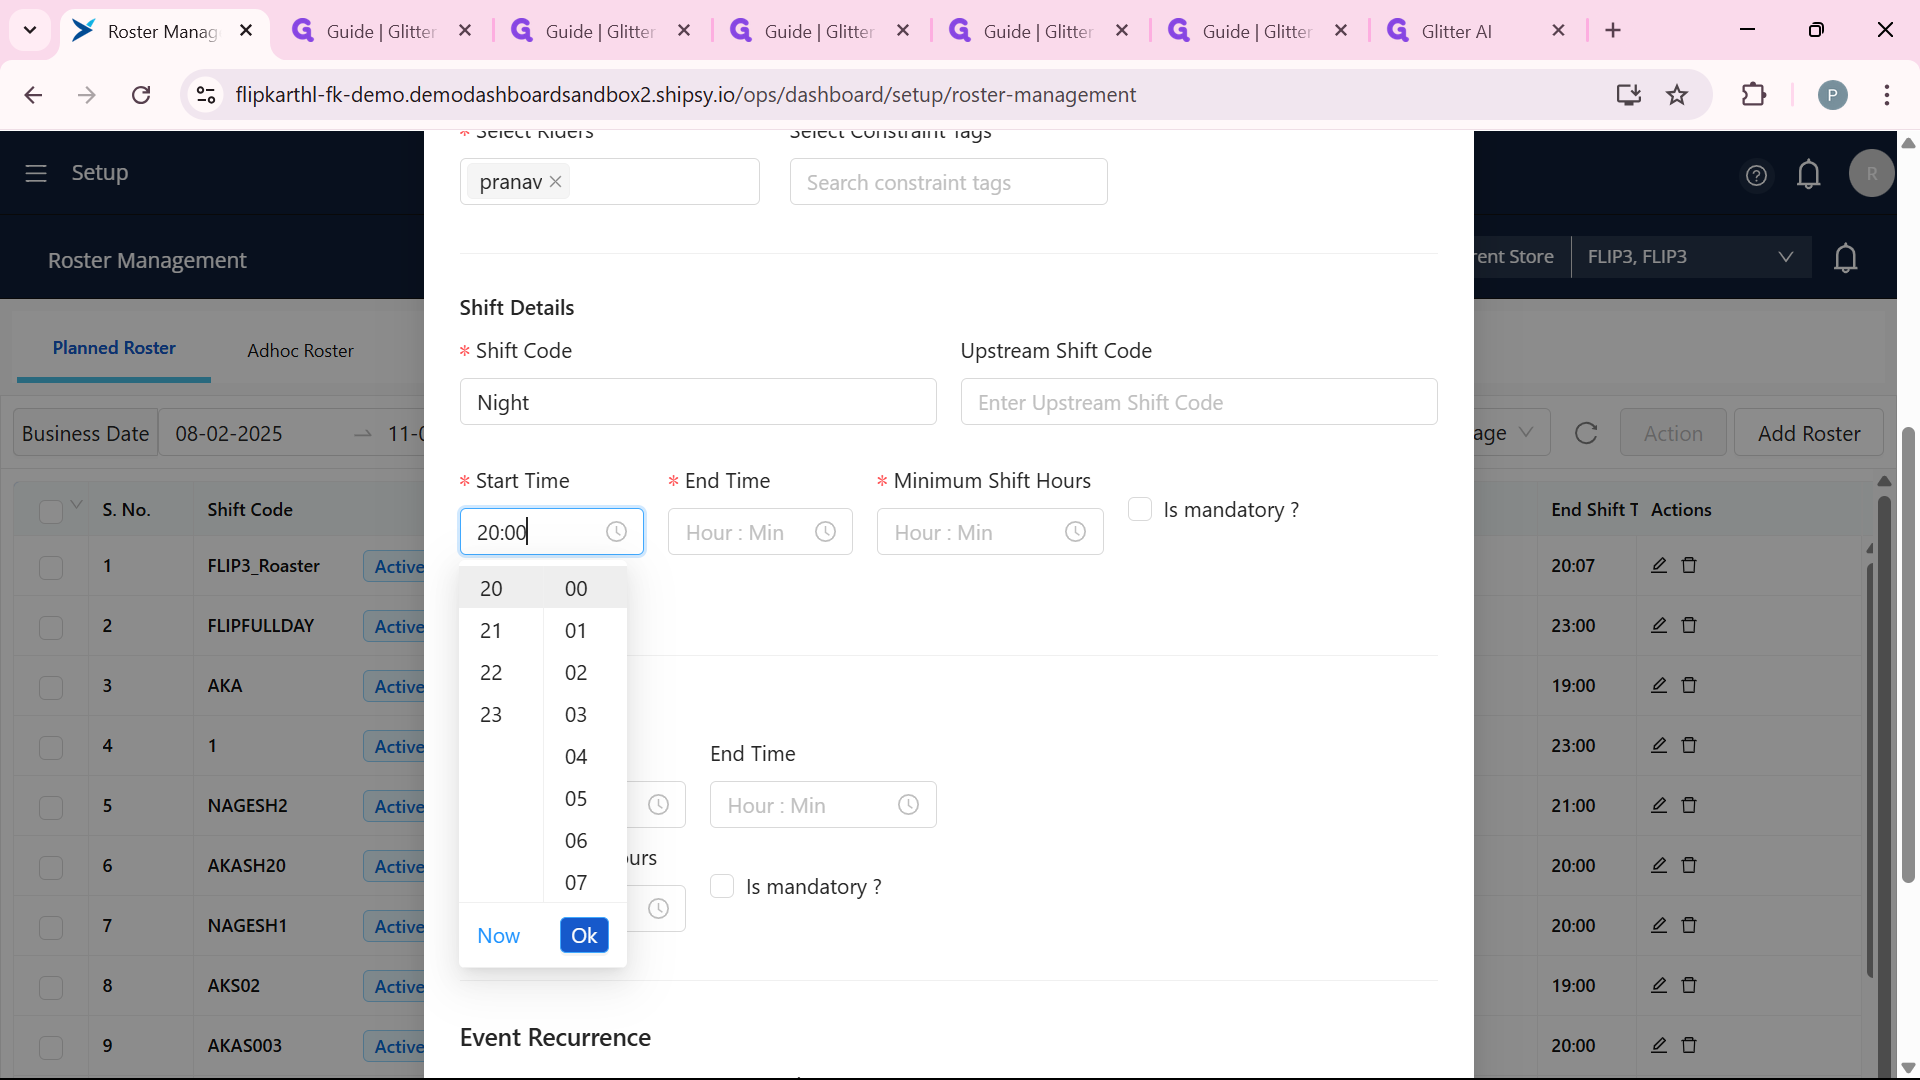Click the Shift Code input containing Night

click(x=698, y=402)
